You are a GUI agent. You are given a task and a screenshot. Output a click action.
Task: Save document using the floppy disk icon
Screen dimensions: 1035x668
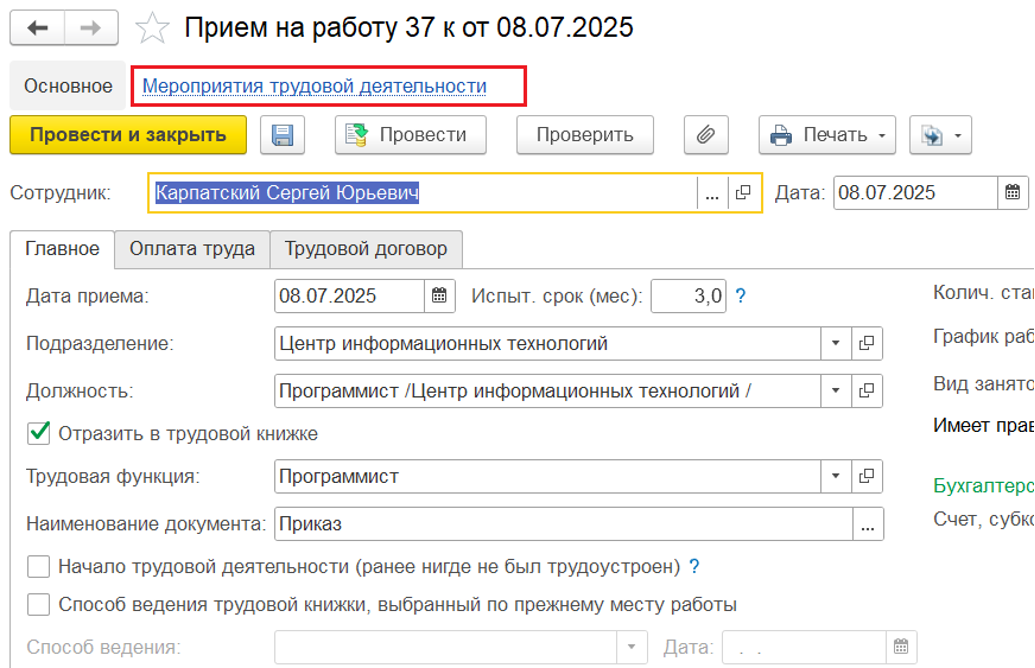(x=282, y=135)
